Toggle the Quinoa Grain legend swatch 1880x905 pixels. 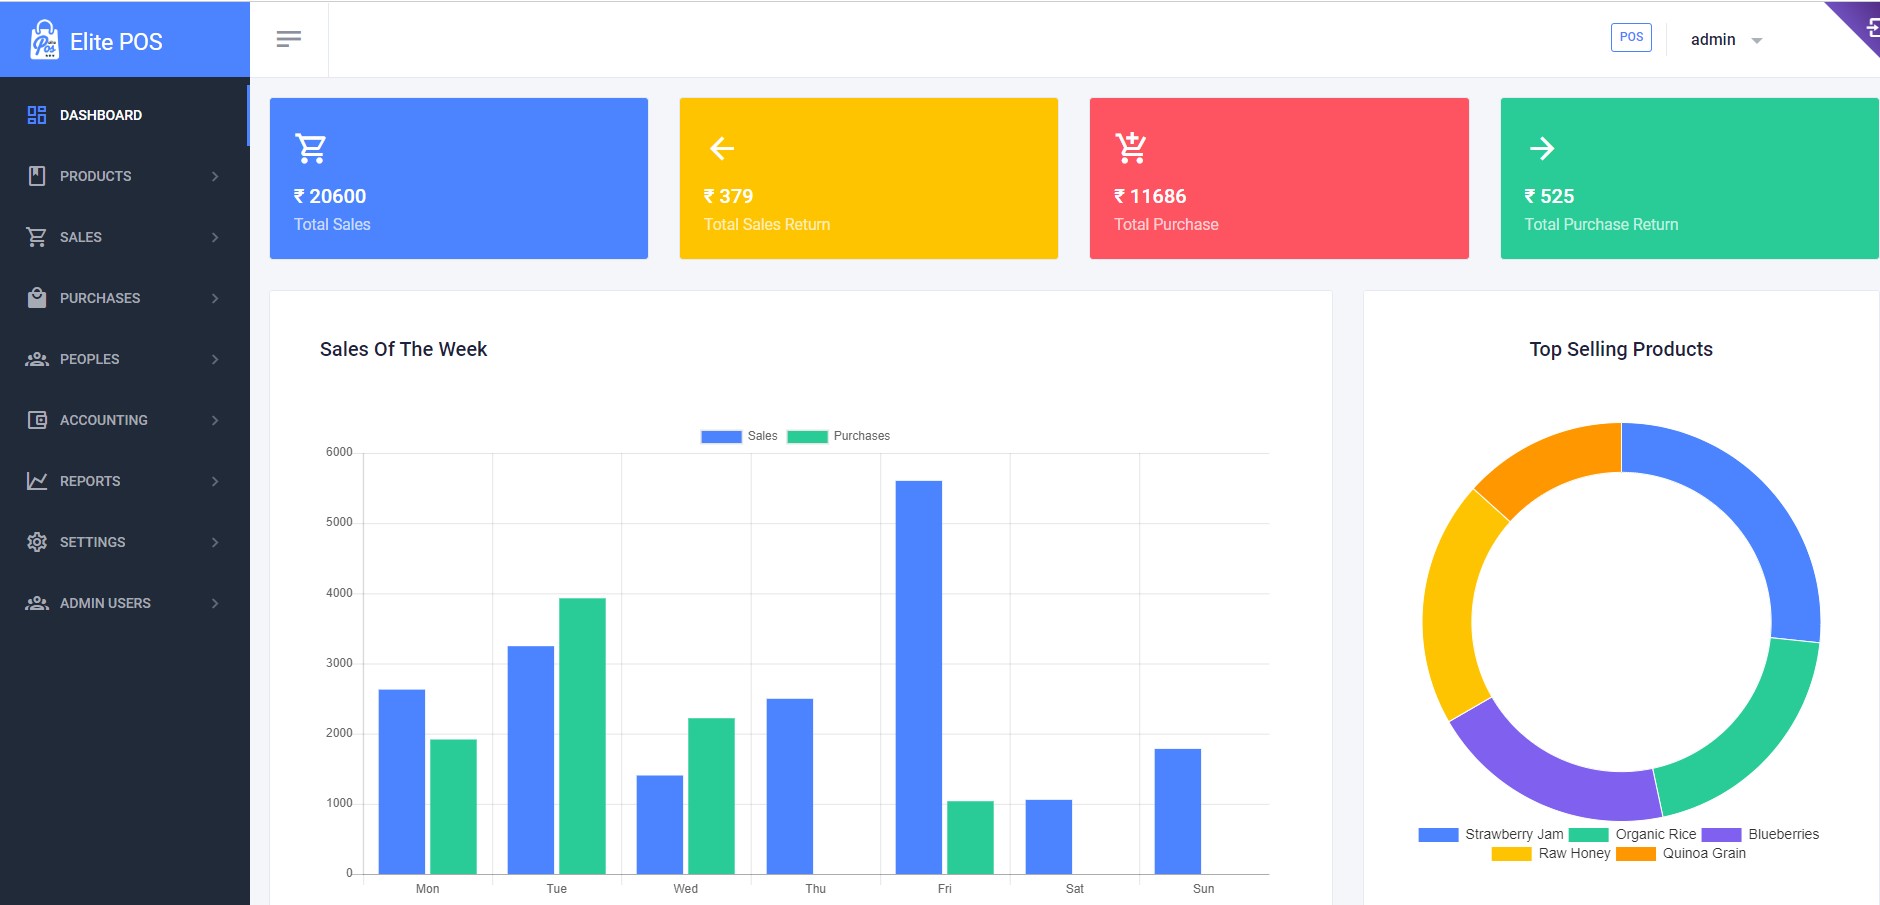point(1635,853)
